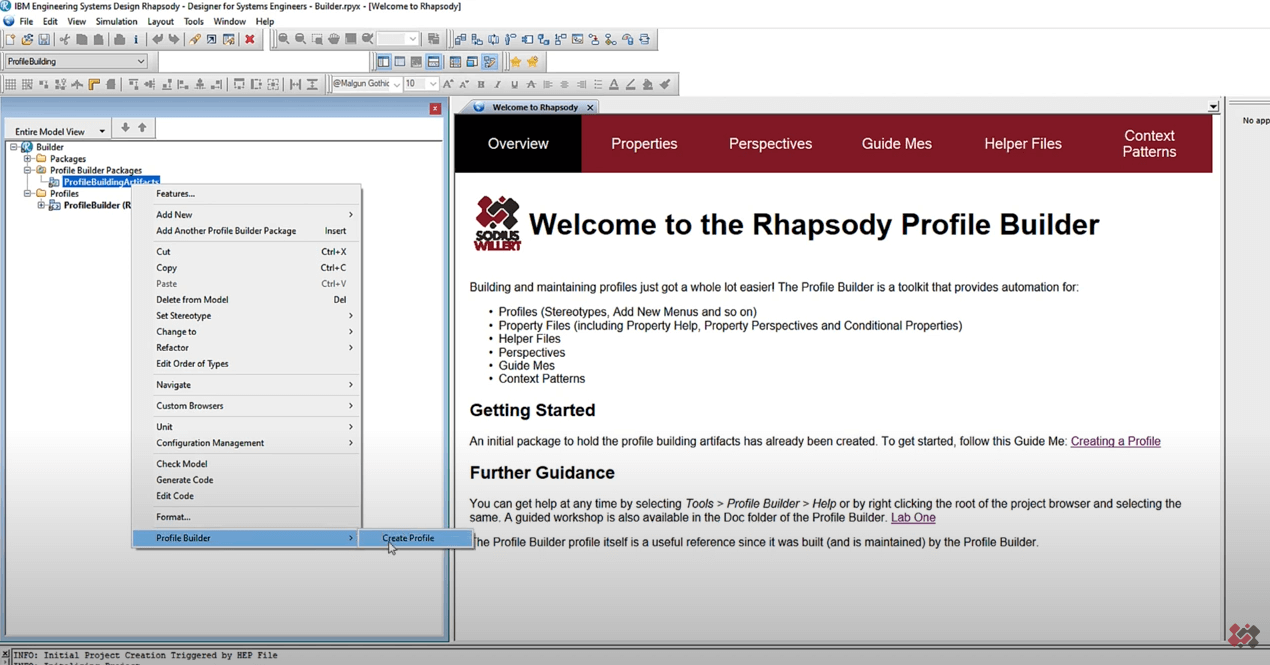Click the Zoom Out magnifier icon

[300, 39]
